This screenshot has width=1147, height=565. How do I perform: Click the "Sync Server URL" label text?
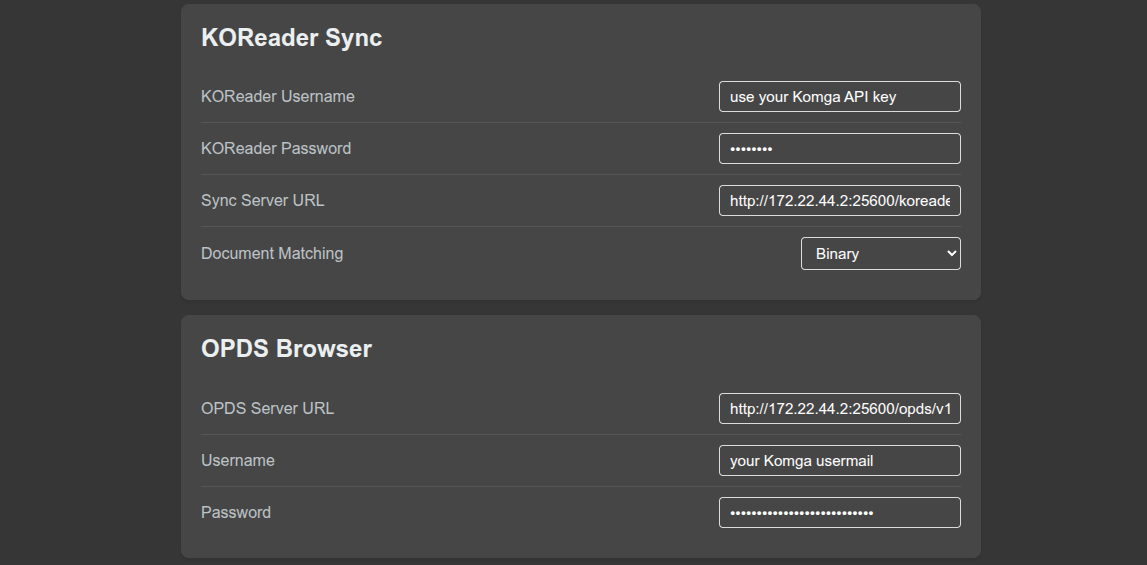click(x=262, y=201)
